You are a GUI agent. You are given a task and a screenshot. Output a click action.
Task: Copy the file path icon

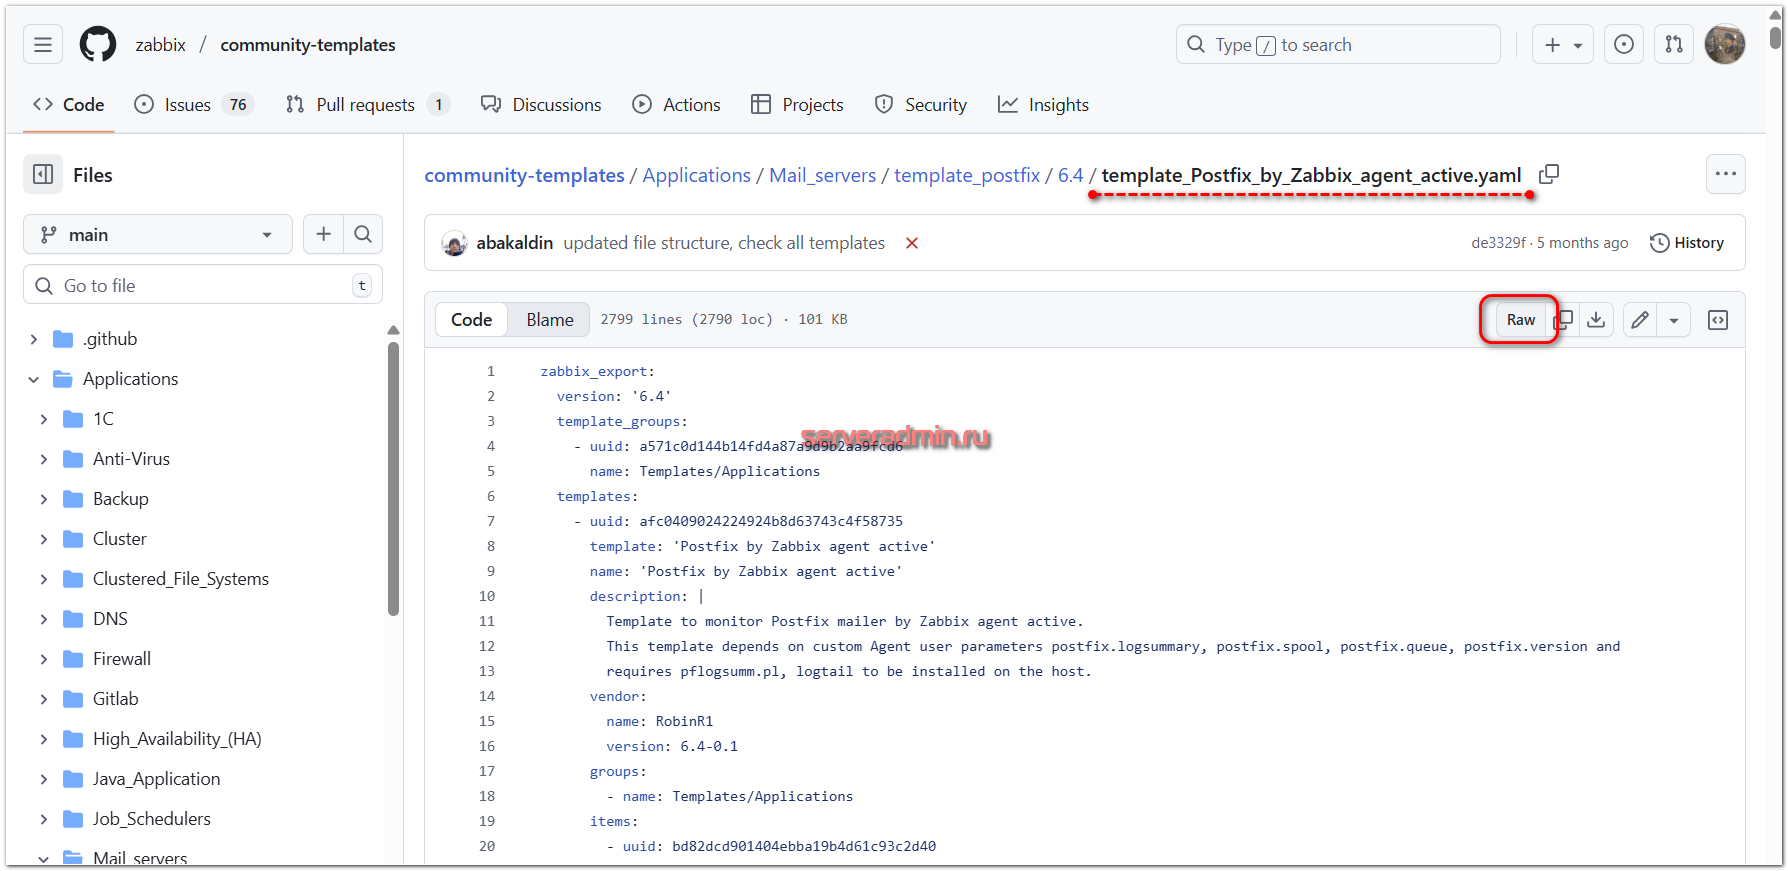coord(1549,174)
